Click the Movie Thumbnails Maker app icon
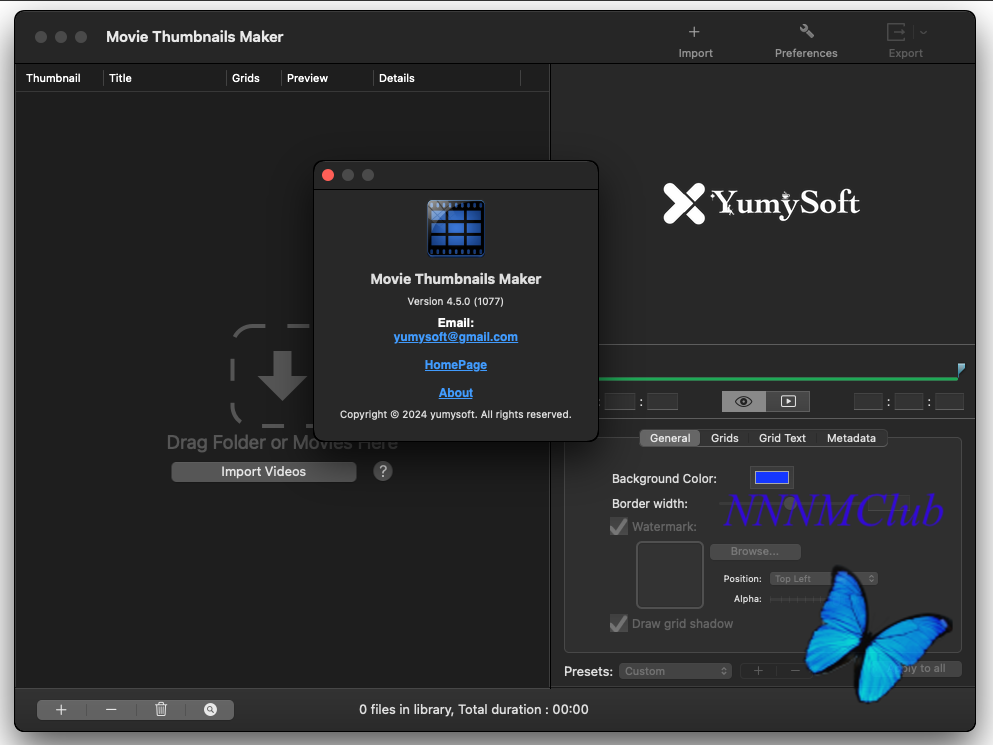The width and height of the screenshot is (993, 745). click(455, 228)
